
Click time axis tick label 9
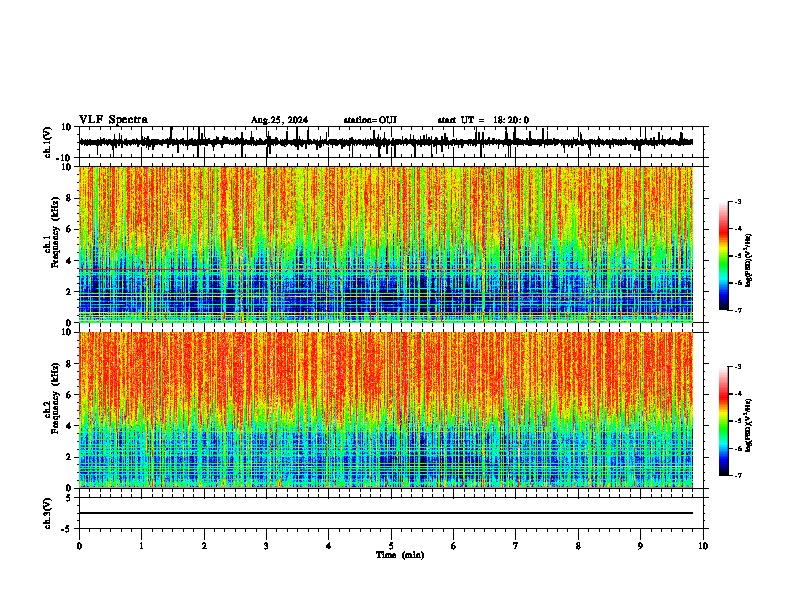click(640, 546)
